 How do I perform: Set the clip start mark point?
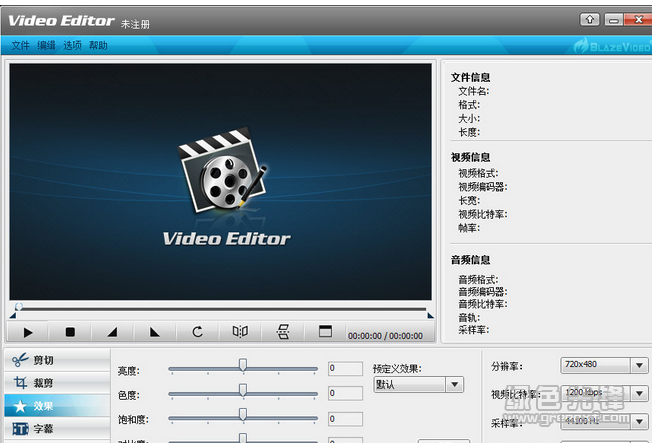point(112,332)
